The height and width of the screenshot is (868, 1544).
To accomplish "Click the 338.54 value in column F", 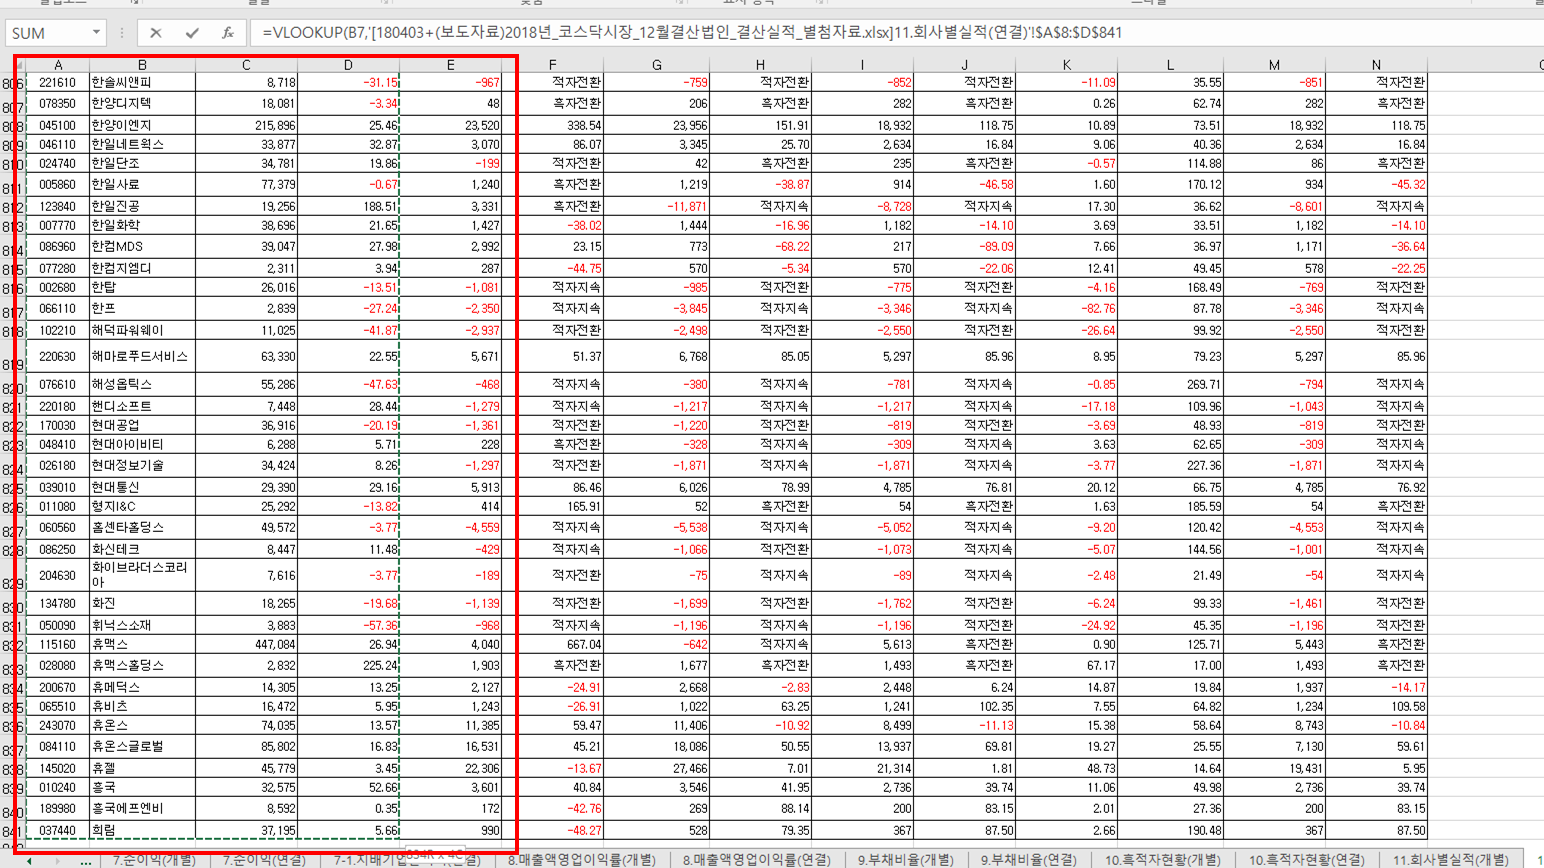I will 552,125.
